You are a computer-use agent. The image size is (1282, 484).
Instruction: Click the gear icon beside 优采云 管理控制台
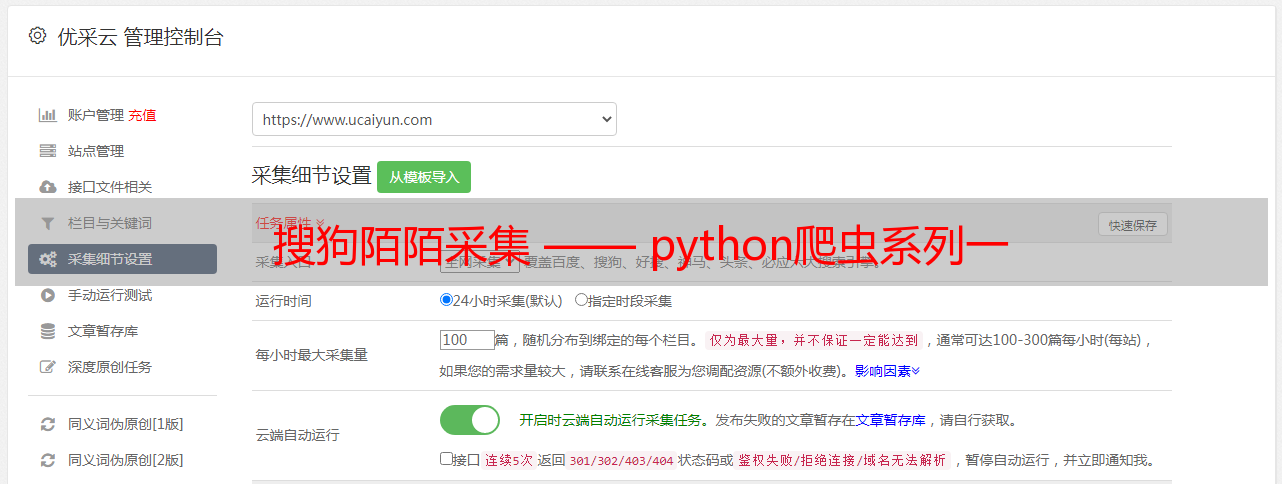(x=37, y=36)
